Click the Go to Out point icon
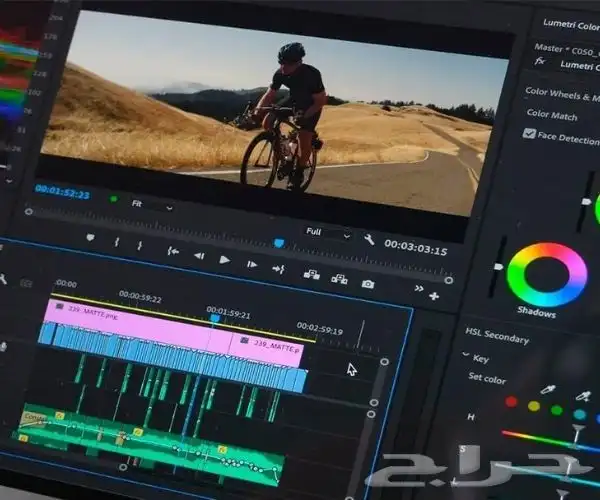 [x=279, y=268]
